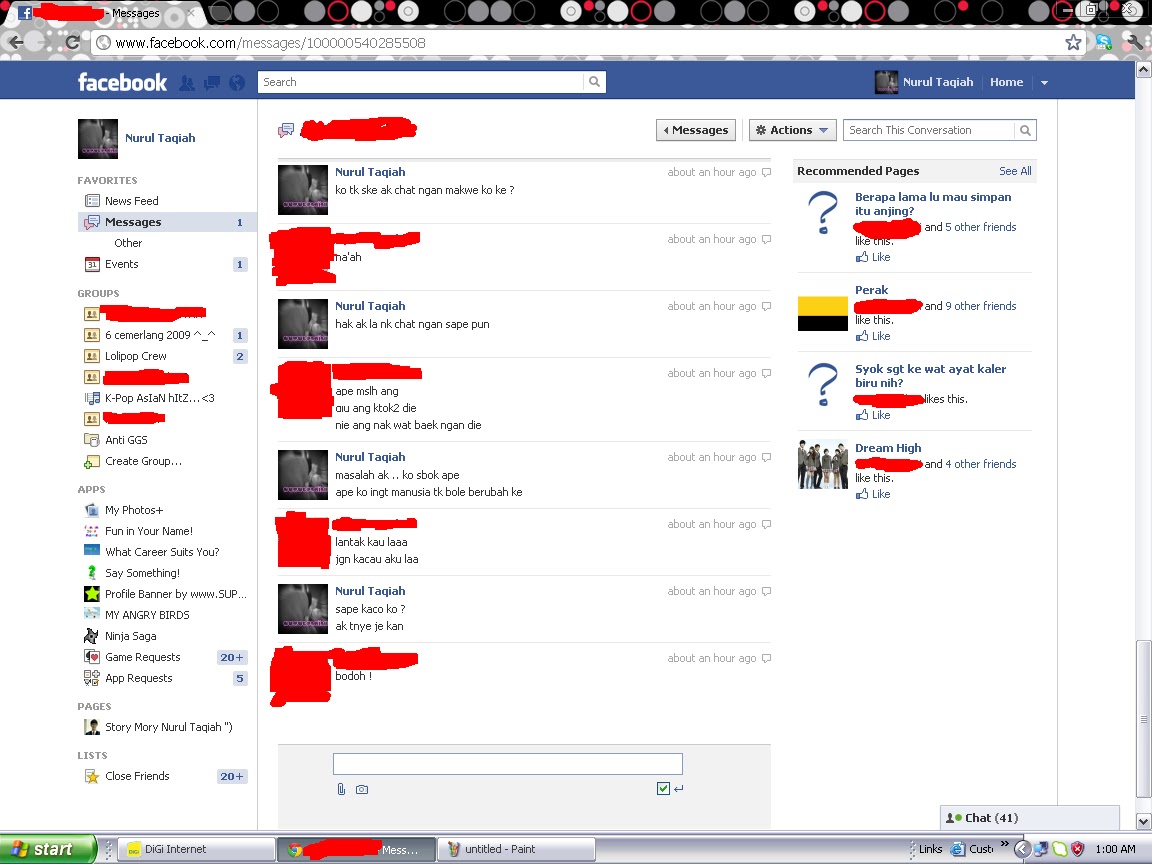Open Story Mory Nurul Taqiah page
Viewport: 1152px width, 864px height.
[x=168, y=727]
